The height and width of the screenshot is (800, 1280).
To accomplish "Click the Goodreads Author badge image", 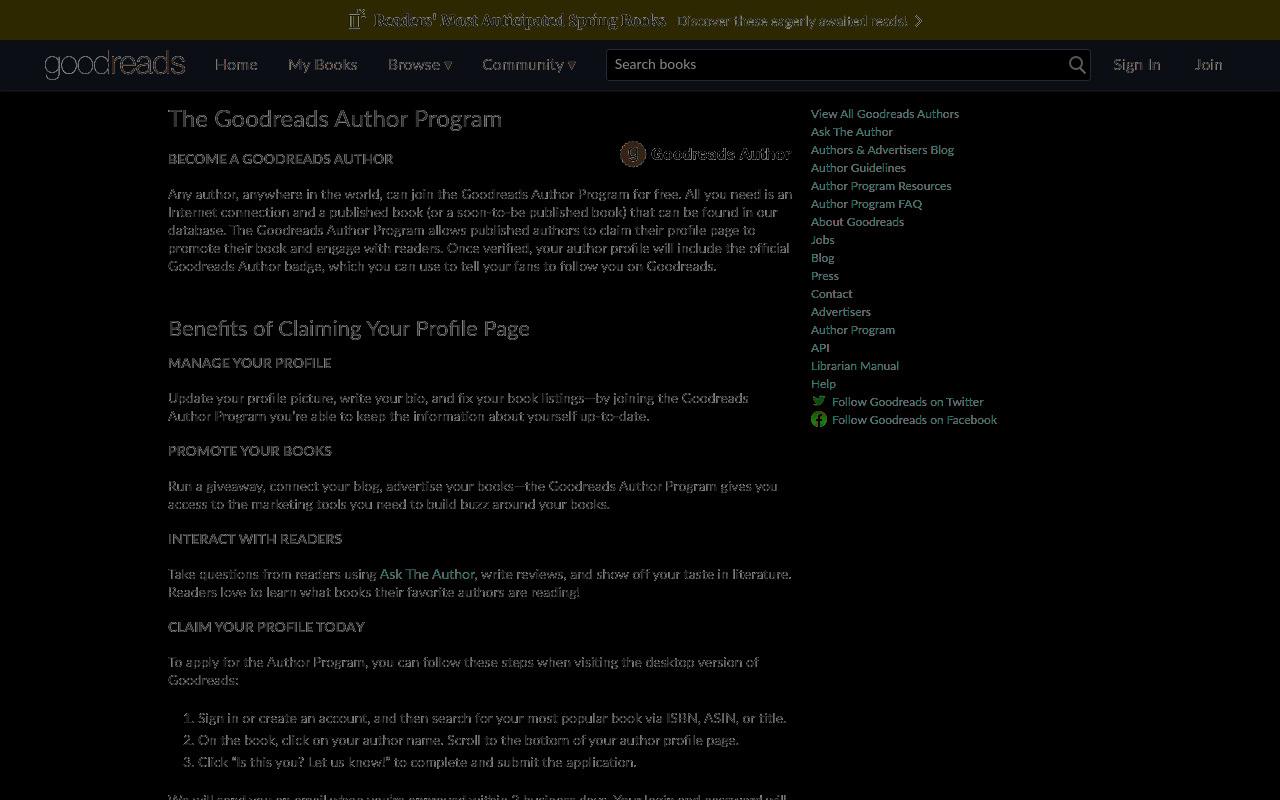I will [706, 154].
